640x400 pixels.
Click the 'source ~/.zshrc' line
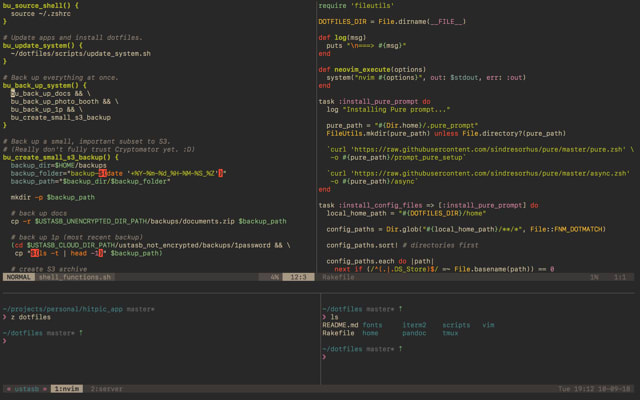[41, 14]
